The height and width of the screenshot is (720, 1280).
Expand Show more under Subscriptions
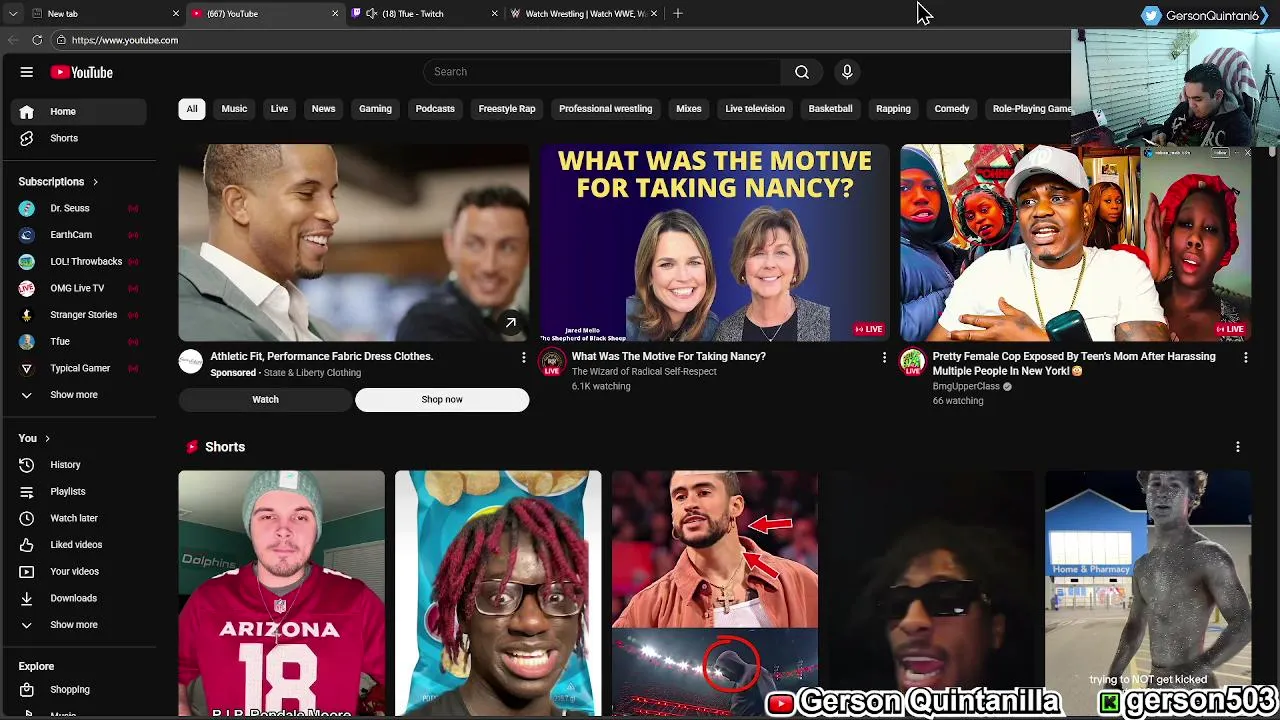point(78,395)
